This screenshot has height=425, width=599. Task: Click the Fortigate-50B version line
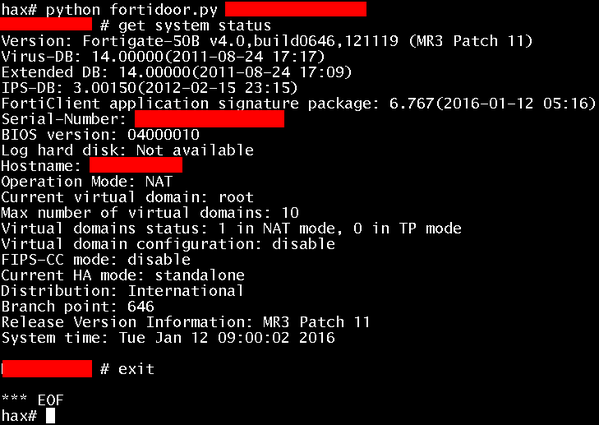[x=267, y=41]
